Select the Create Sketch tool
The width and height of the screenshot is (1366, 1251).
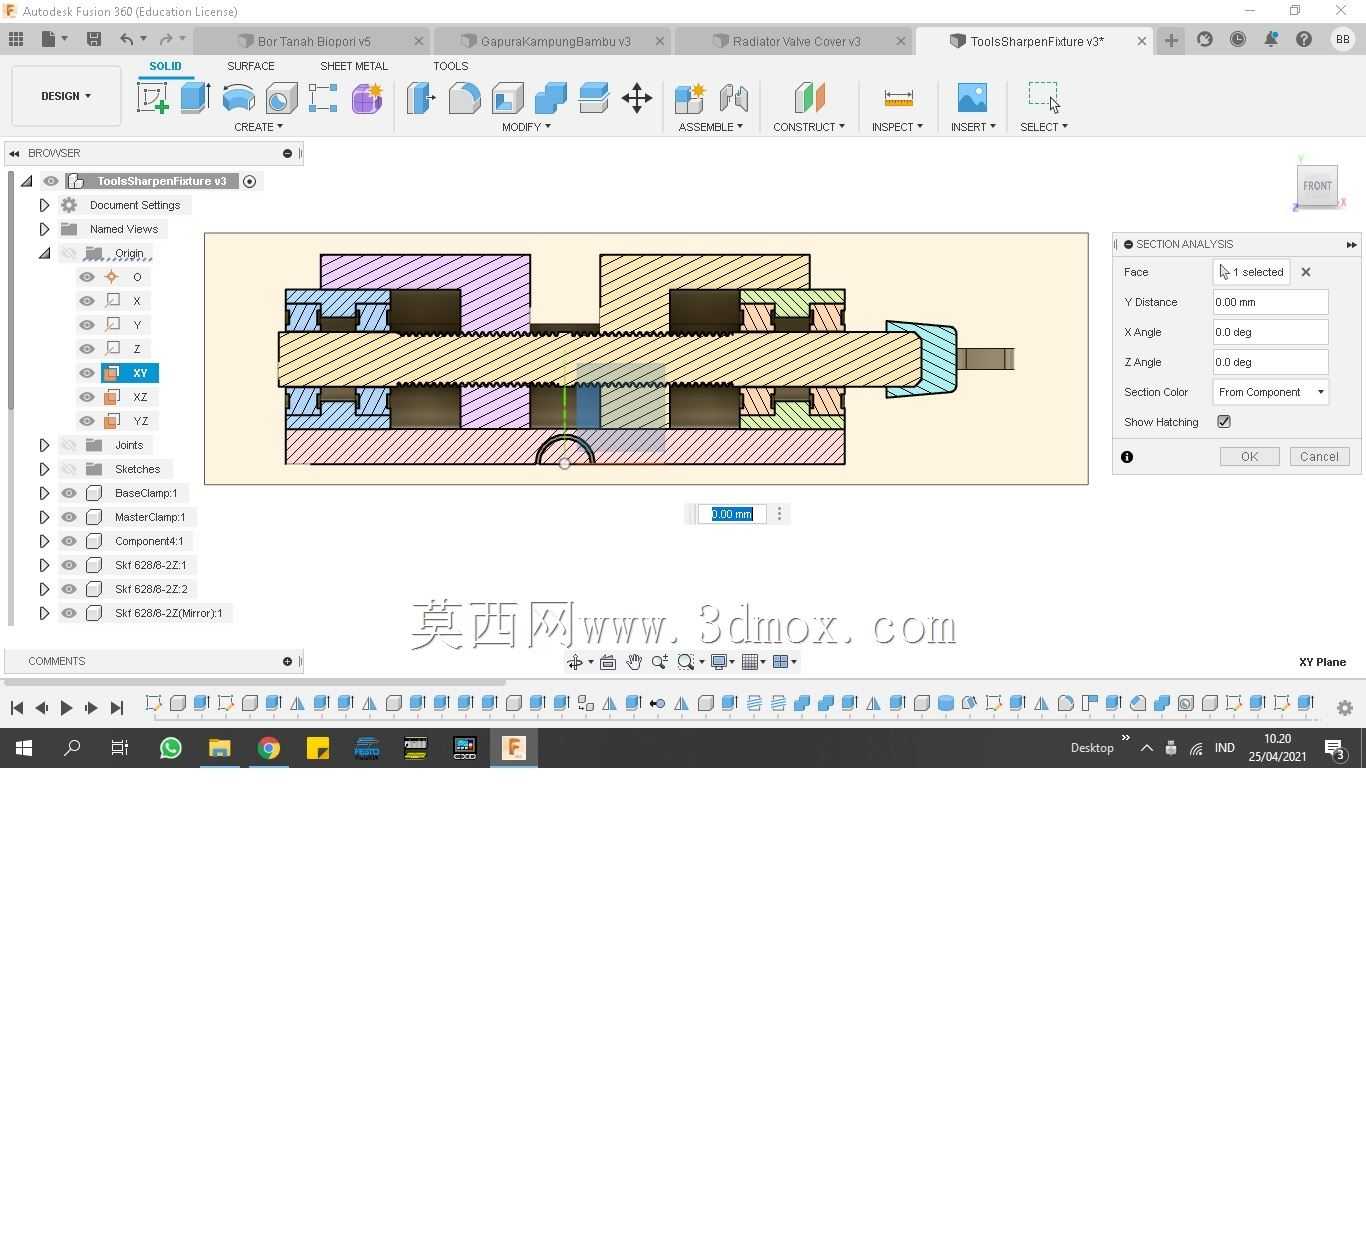[x=152, y=98]
